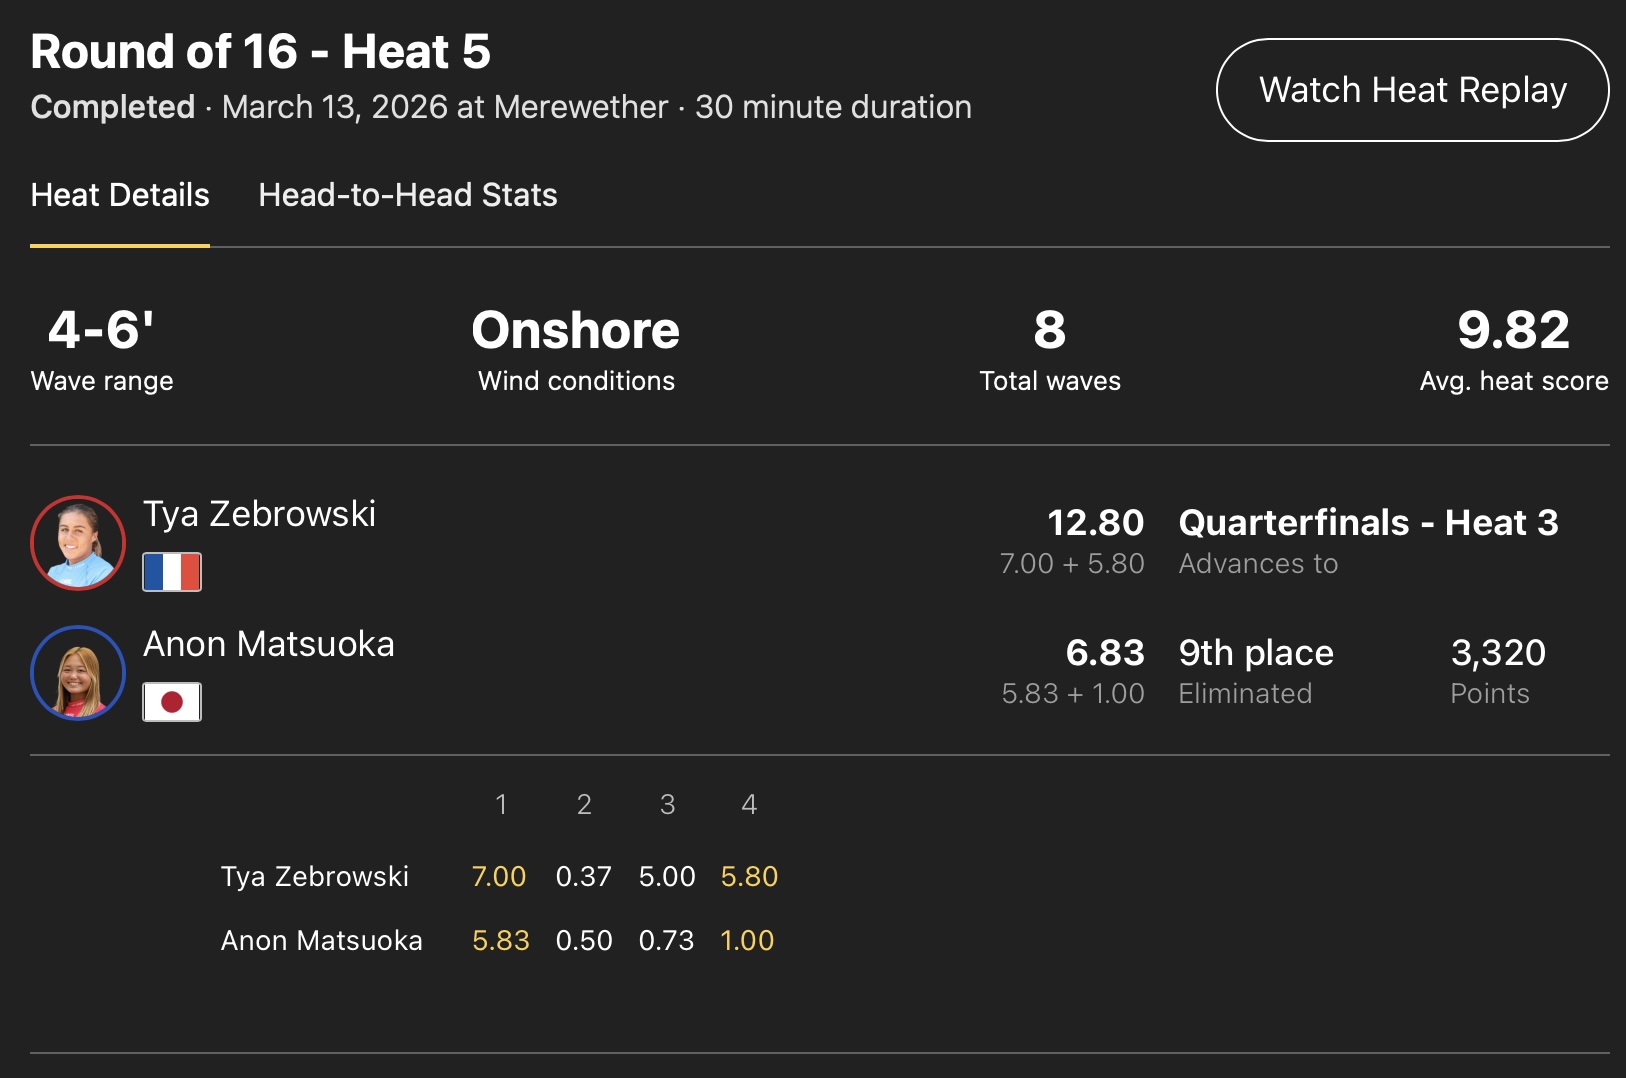
Task: Click the Round of 16 - Heat 5 title
Action: pos(260,52)
